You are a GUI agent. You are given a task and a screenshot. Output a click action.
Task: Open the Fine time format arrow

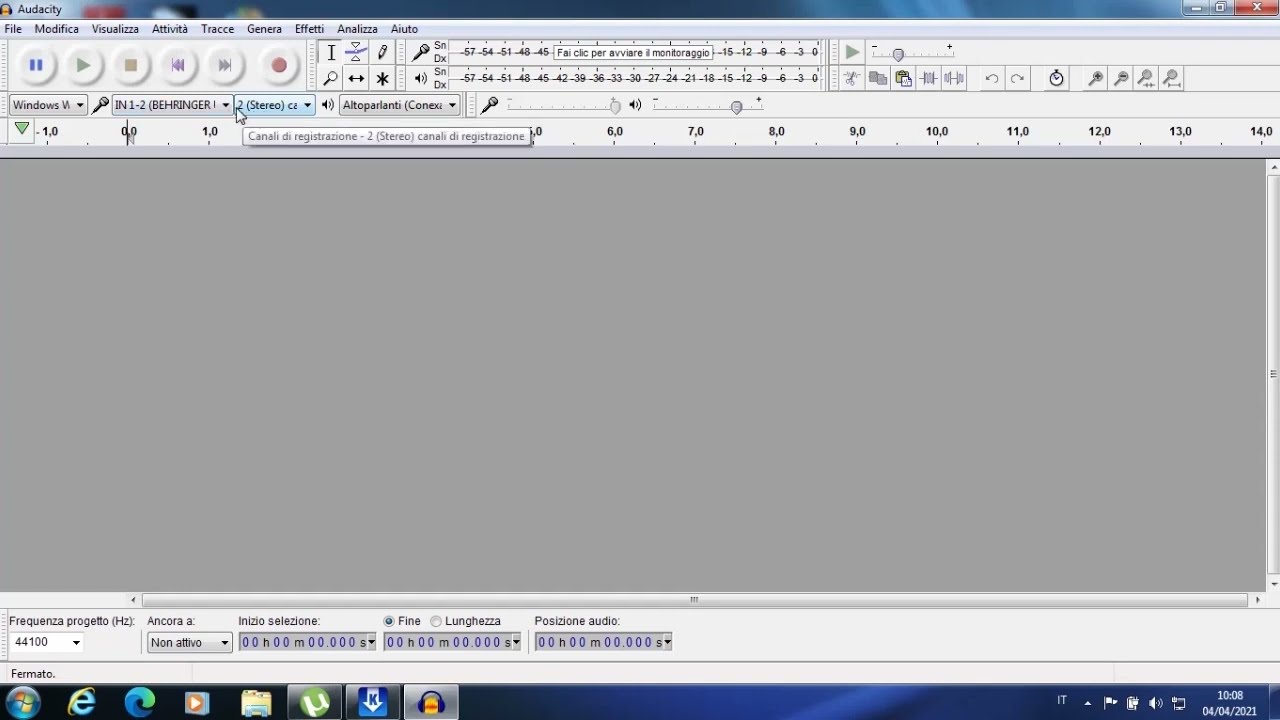[x=516, y=642]
